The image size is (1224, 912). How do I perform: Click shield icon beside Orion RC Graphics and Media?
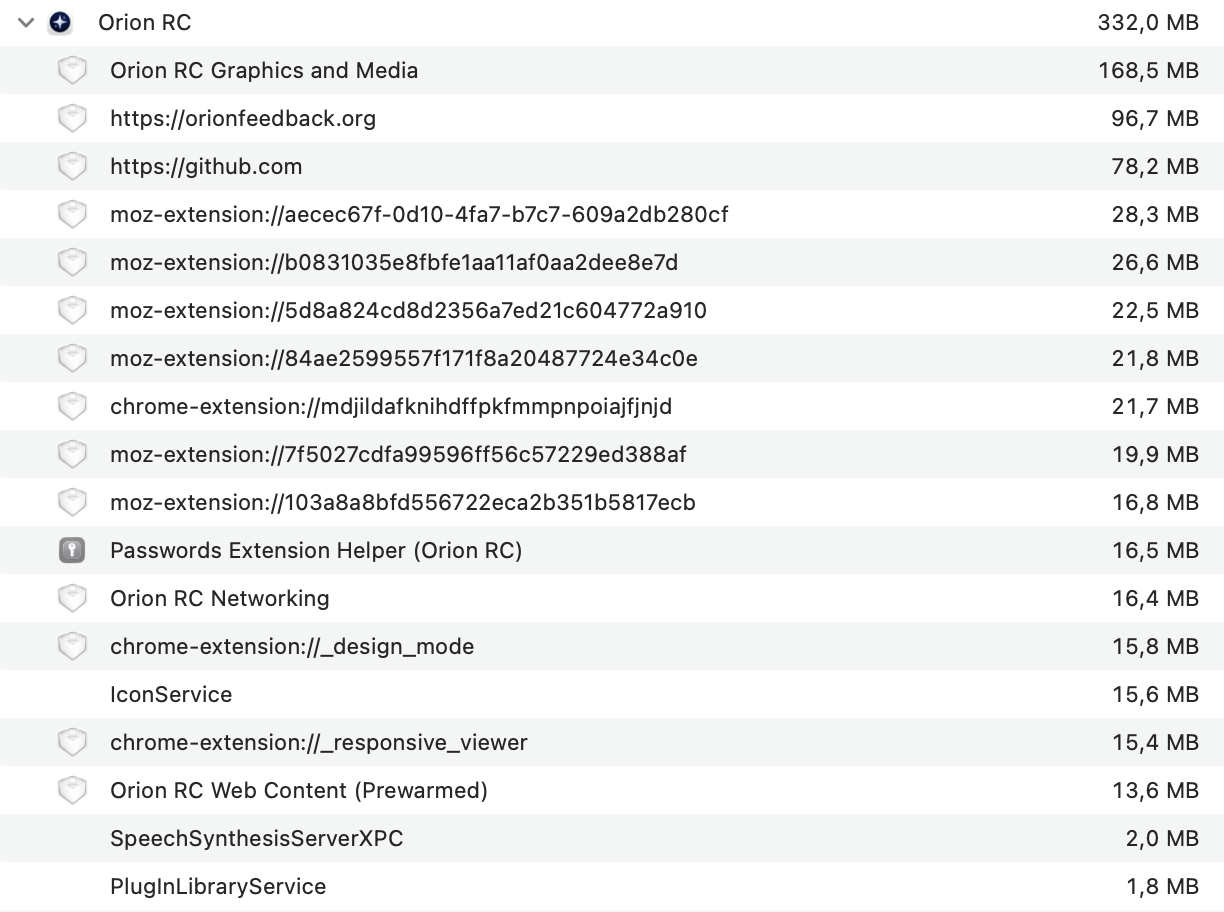[x=72, y=70]
